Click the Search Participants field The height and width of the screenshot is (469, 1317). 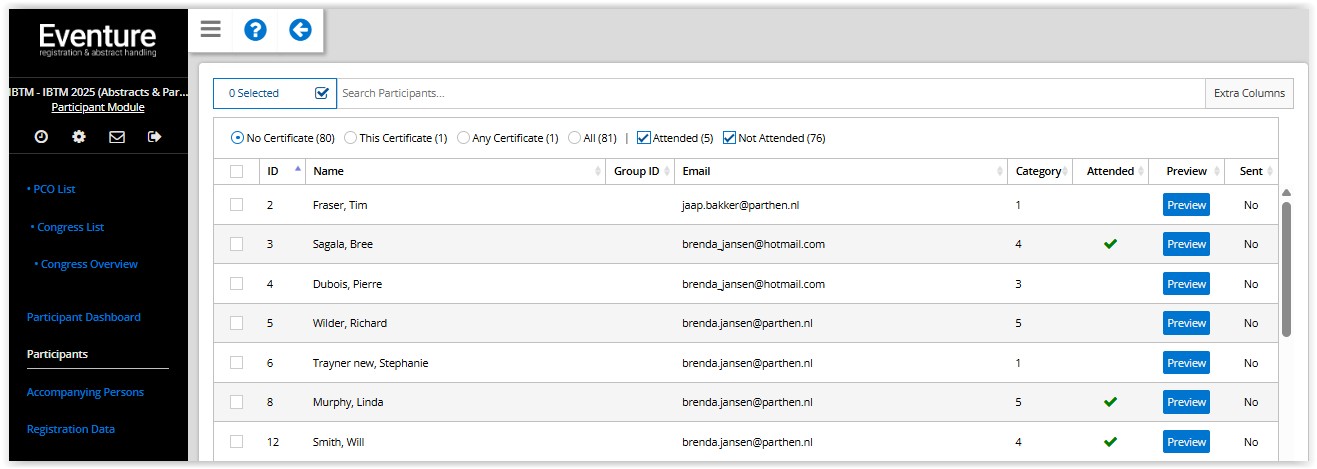click(770, 93)
